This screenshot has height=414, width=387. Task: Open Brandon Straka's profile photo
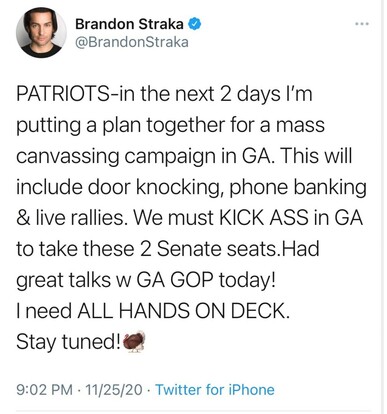click(x=41, y=33)
